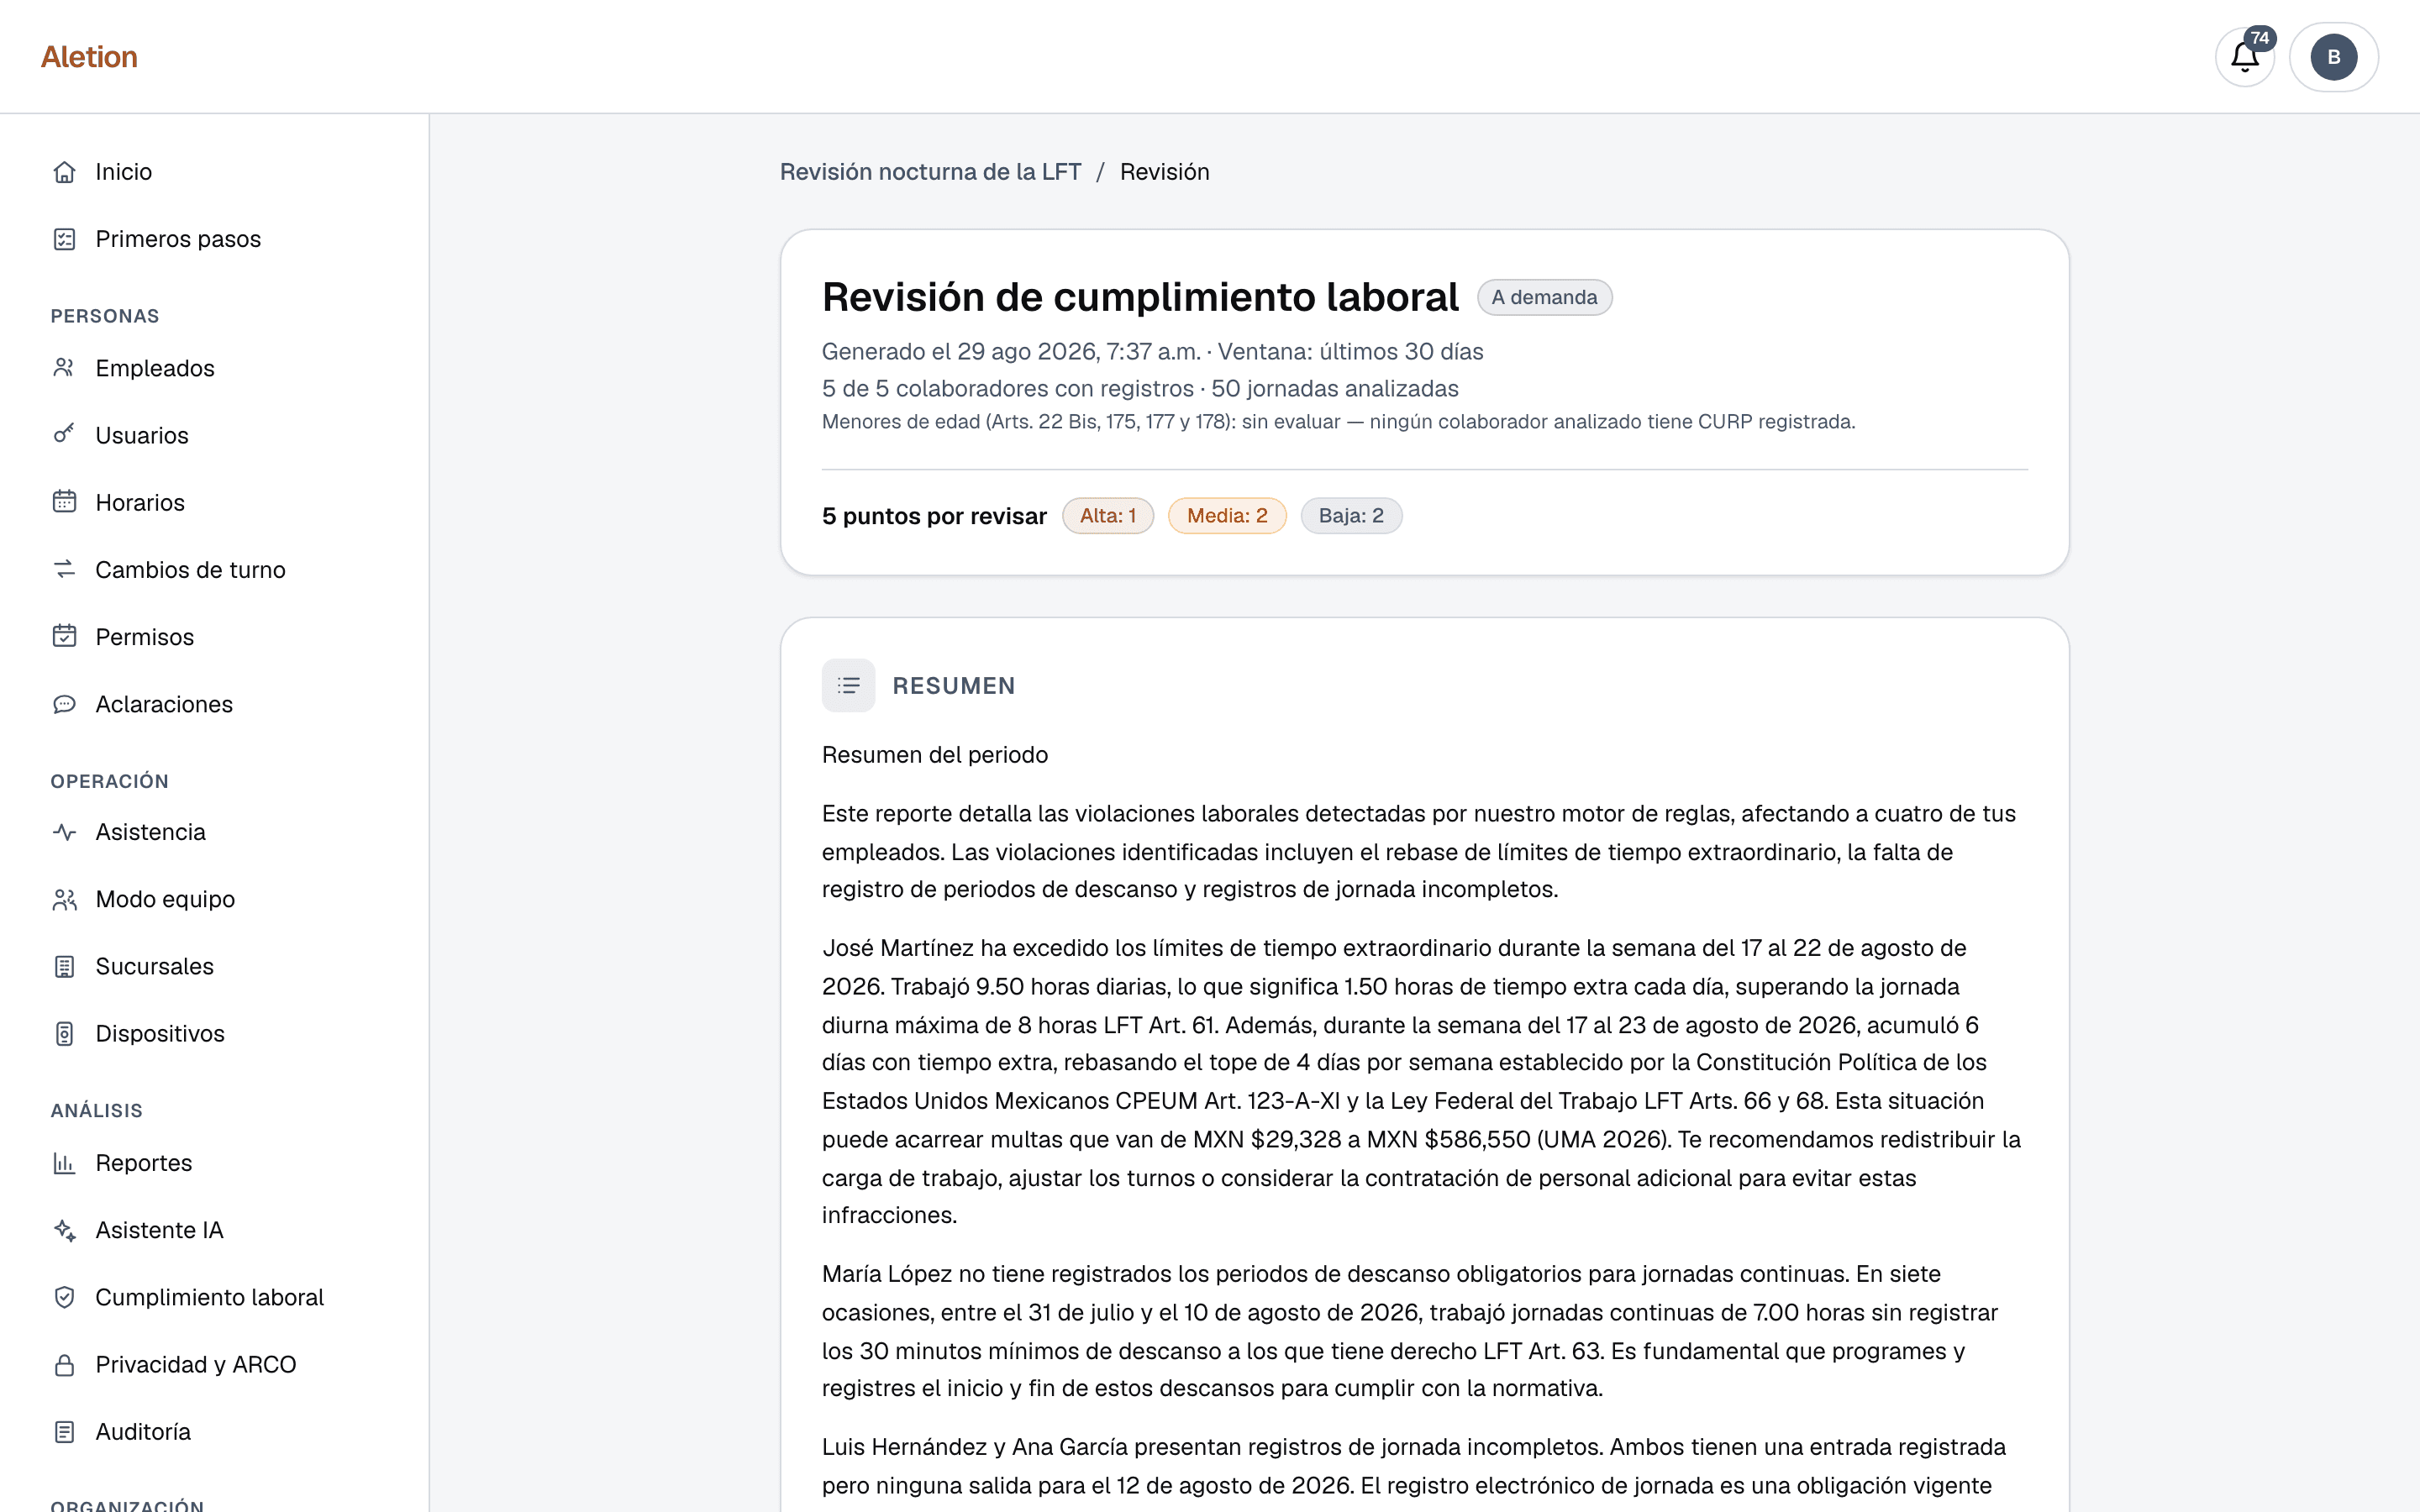
Task: Click the A demanda badge
Action: [1544, 297]
